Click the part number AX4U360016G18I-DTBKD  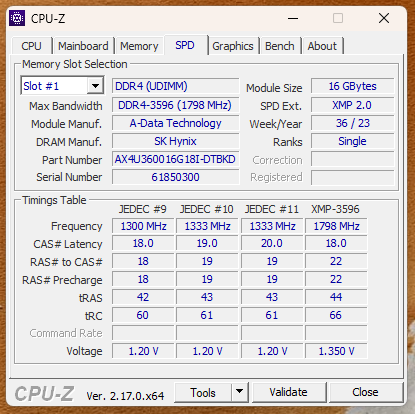click(x=176, y=159)
